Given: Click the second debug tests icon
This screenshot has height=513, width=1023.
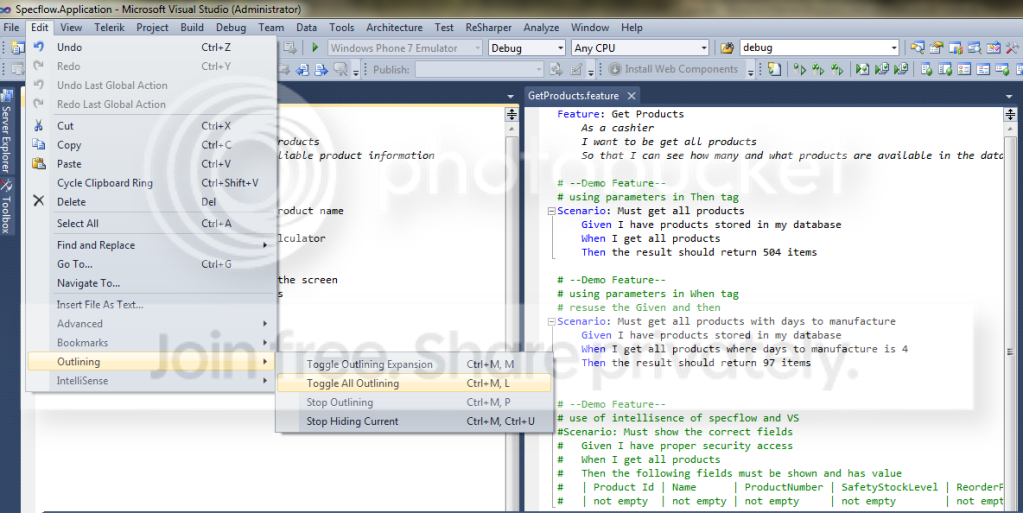Looking at the screenshot, I should click(881, 69).
